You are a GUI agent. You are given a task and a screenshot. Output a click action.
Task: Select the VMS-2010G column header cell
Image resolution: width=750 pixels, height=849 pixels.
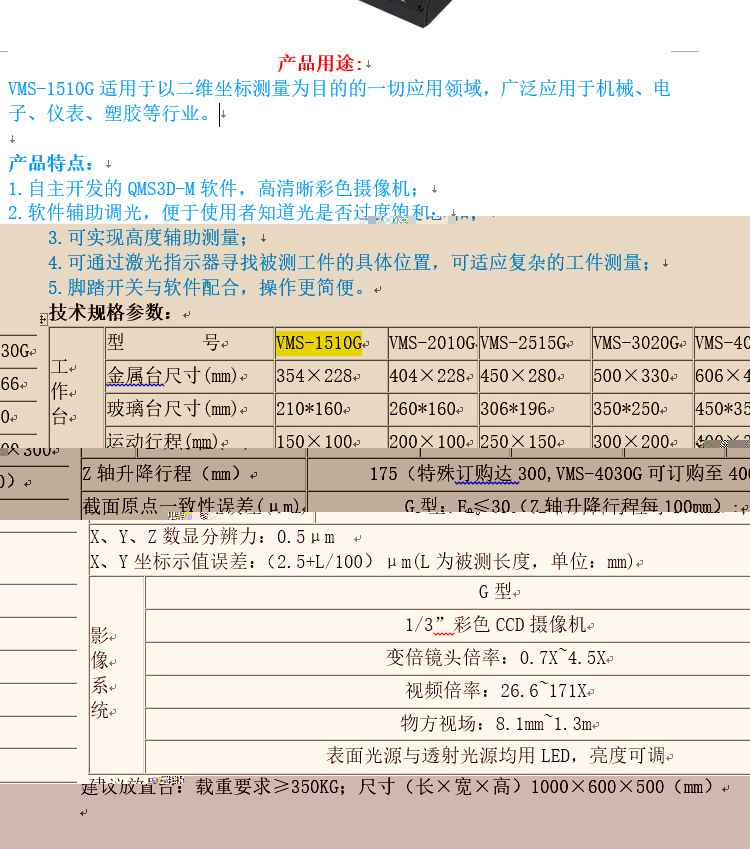(431, 343)
